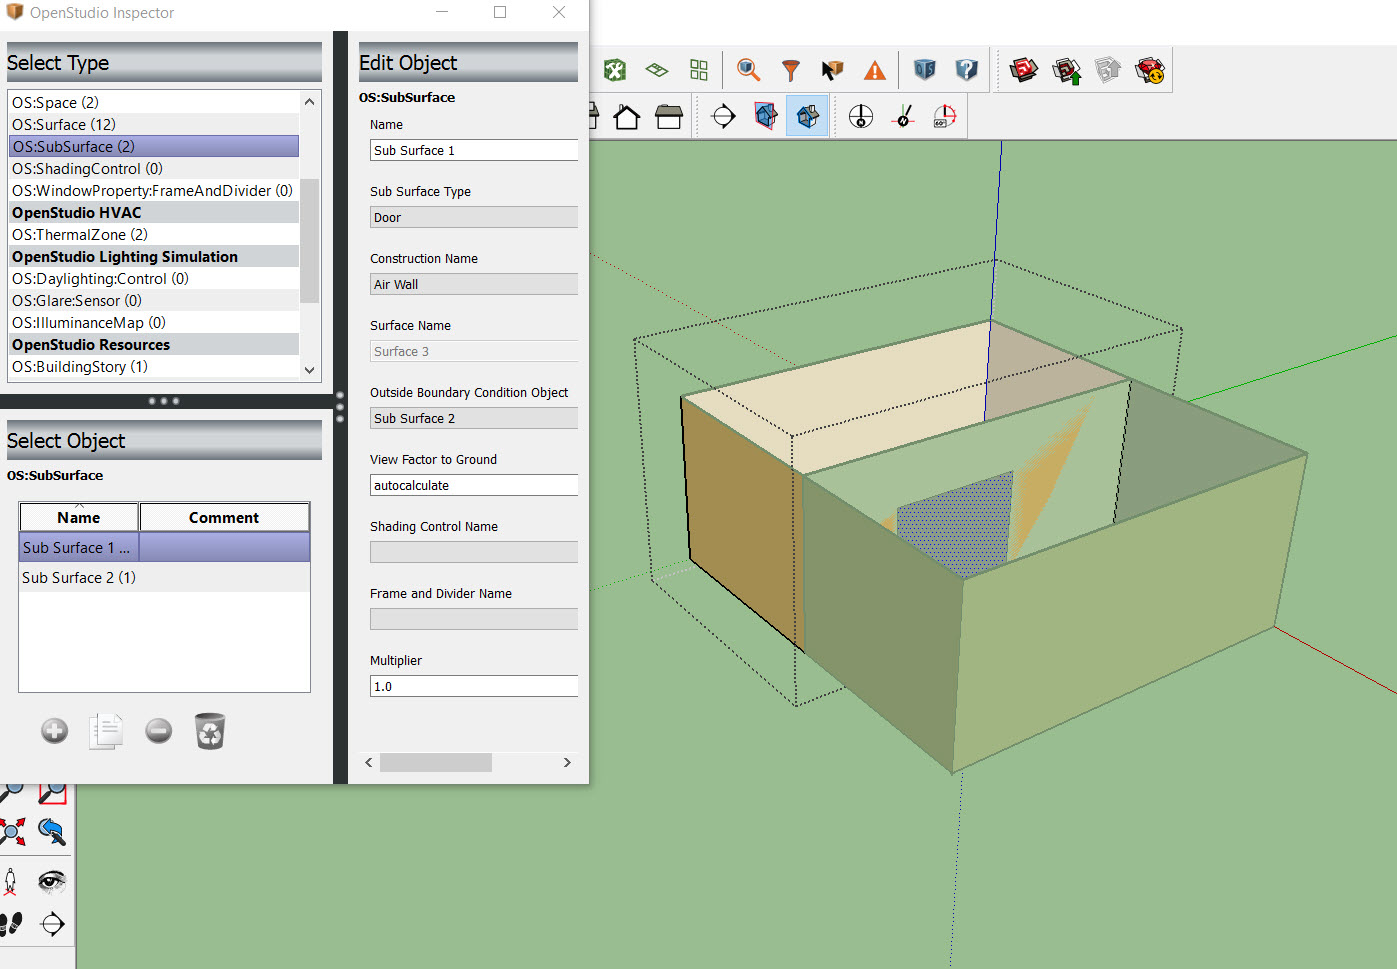Click the 60-degree angle north tool icon
Viewport: 1397px width, 969px height.
pyautogui.click(x=945, y=117)
